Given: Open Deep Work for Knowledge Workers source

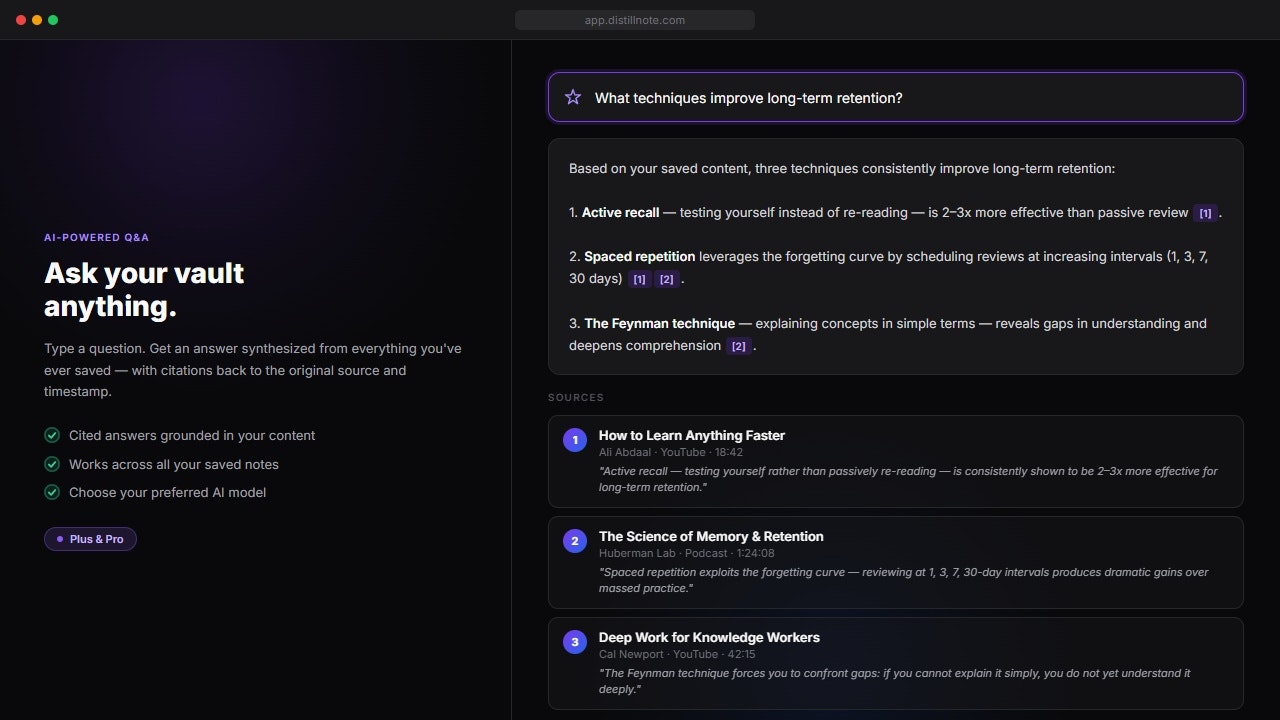Looking at the screenshot, I should point(896,663).
